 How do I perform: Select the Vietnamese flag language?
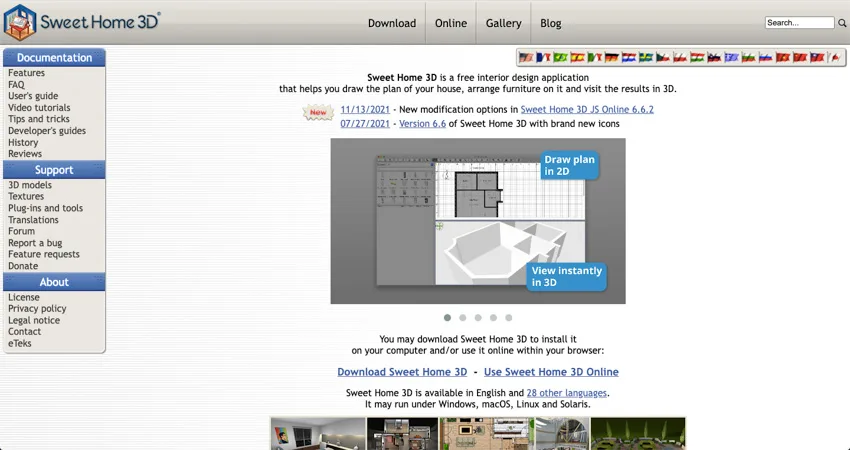point(782,57)
